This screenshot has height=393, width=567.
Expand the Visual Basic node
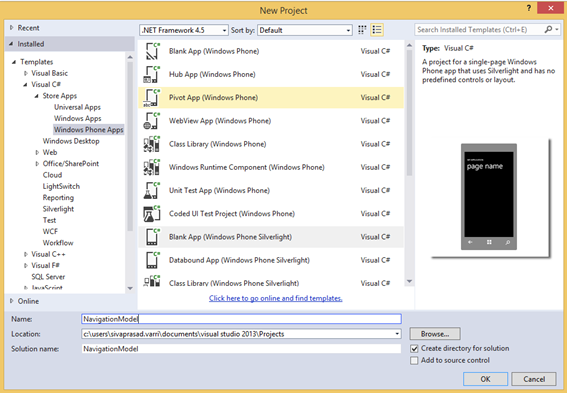tap(26, 73)
